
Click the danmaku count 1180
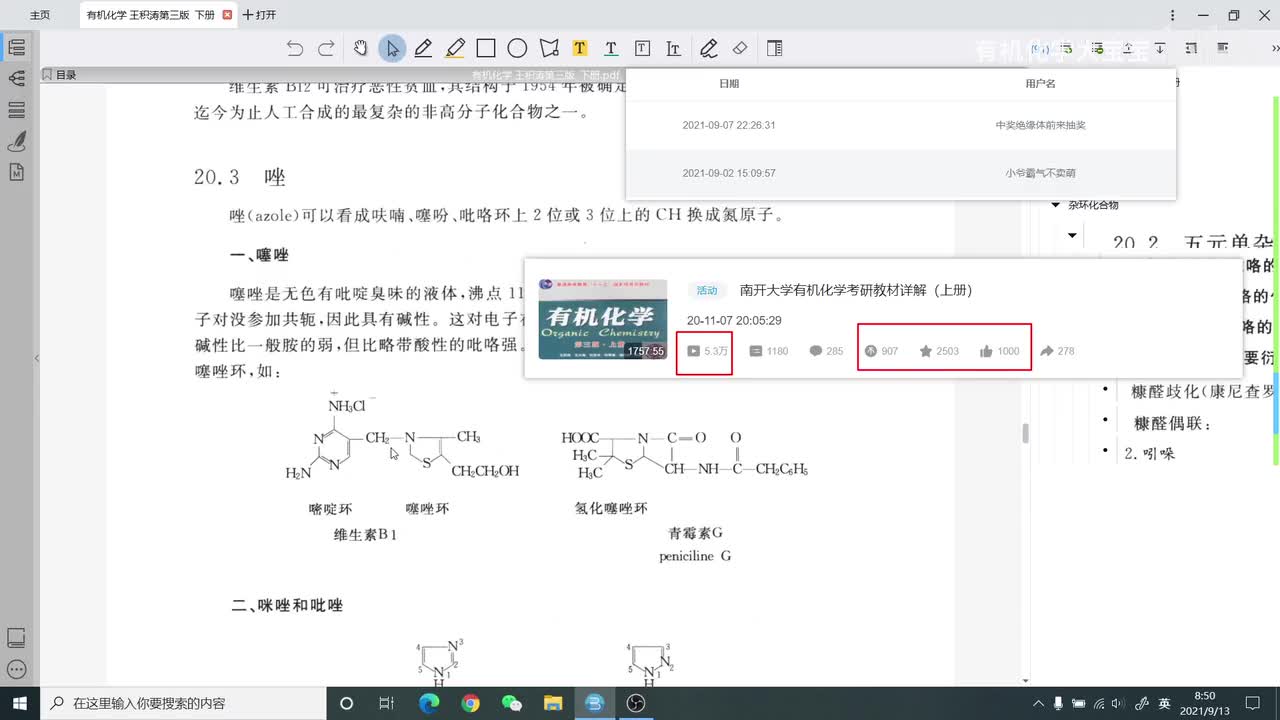769,351
